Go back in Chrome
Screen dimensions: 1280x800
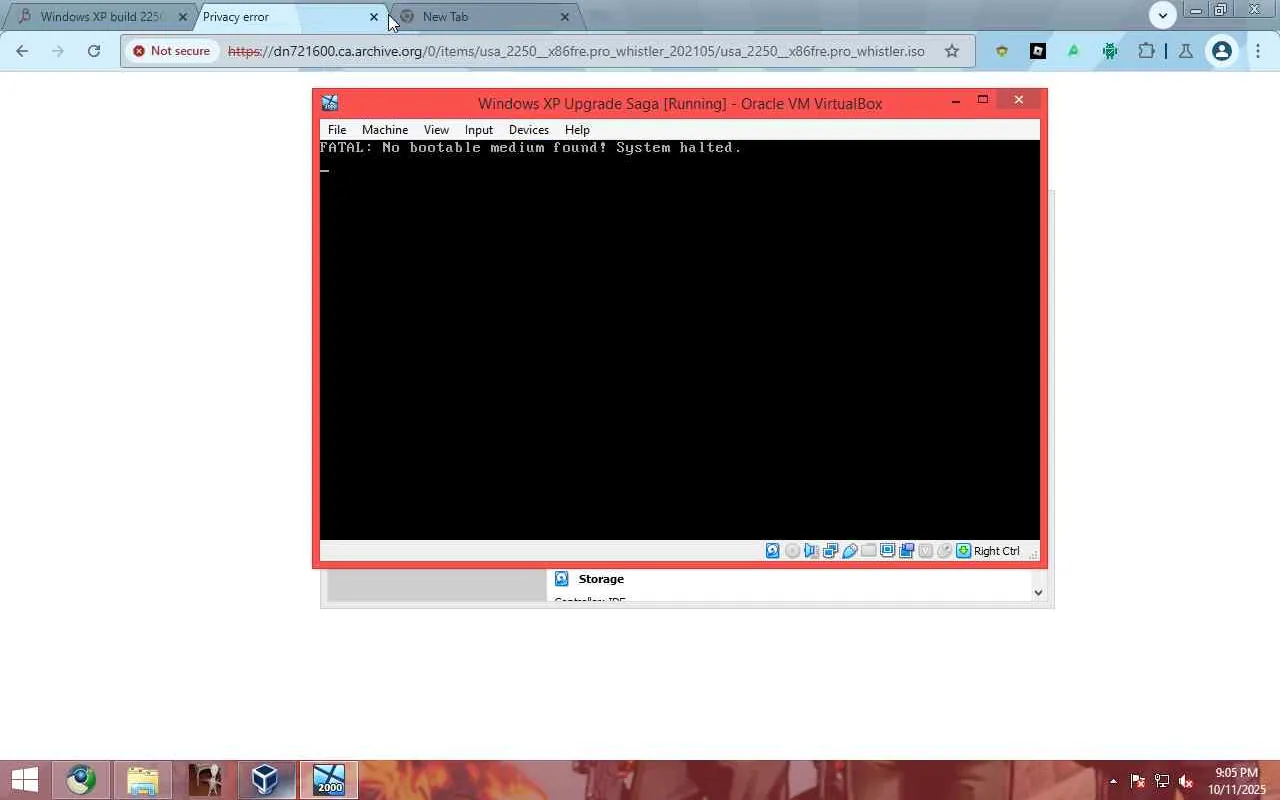[22, 51]
